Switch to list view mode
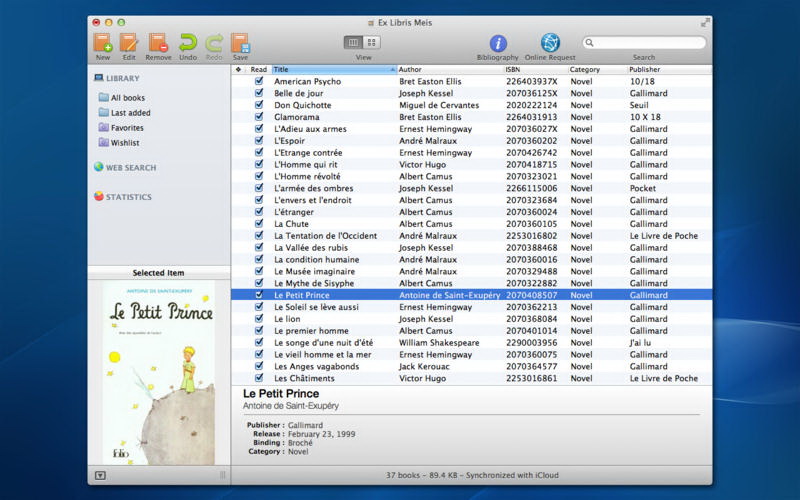 [353, 42]
